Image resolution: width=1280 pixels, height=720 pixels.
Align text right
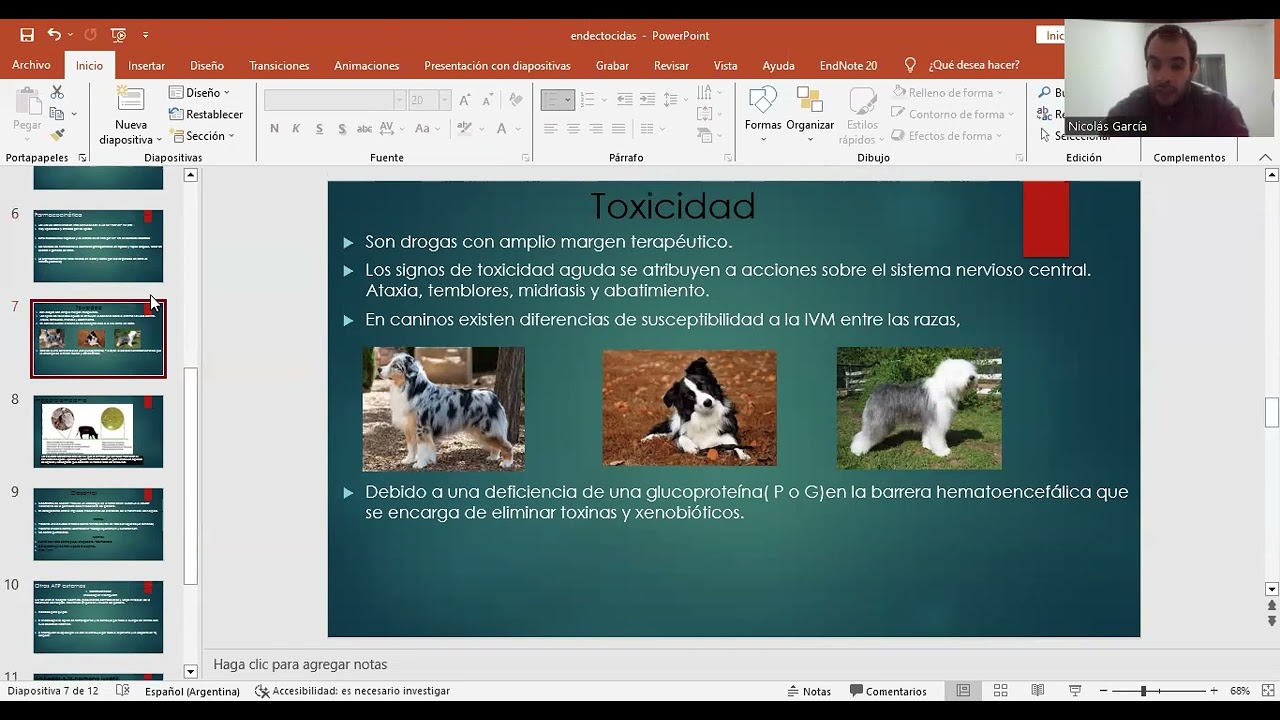(x=596, y=129)
